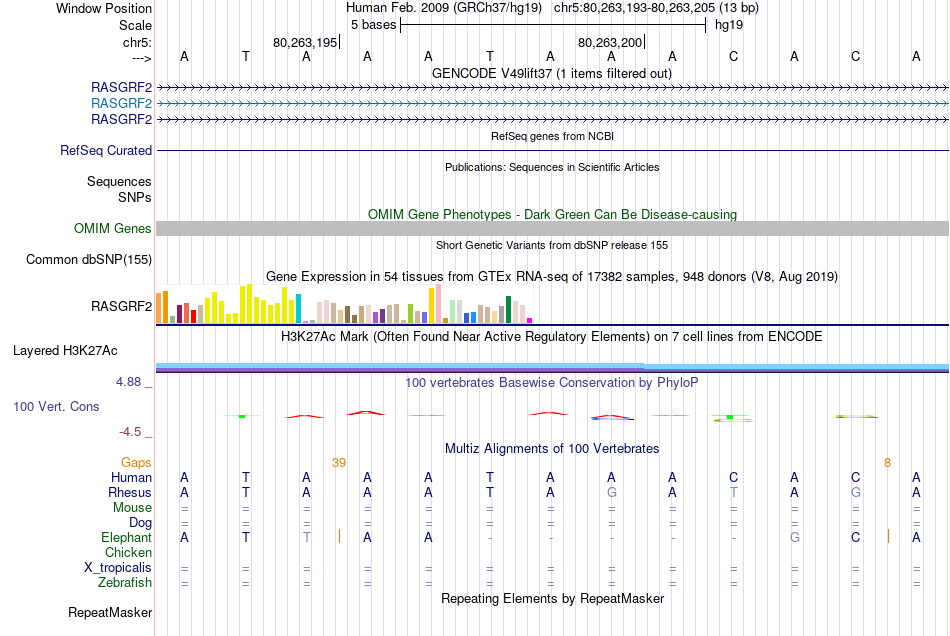Click the OMIM Genes label
Viewport: 950px width, 636px height.
[x=112, y=228]
